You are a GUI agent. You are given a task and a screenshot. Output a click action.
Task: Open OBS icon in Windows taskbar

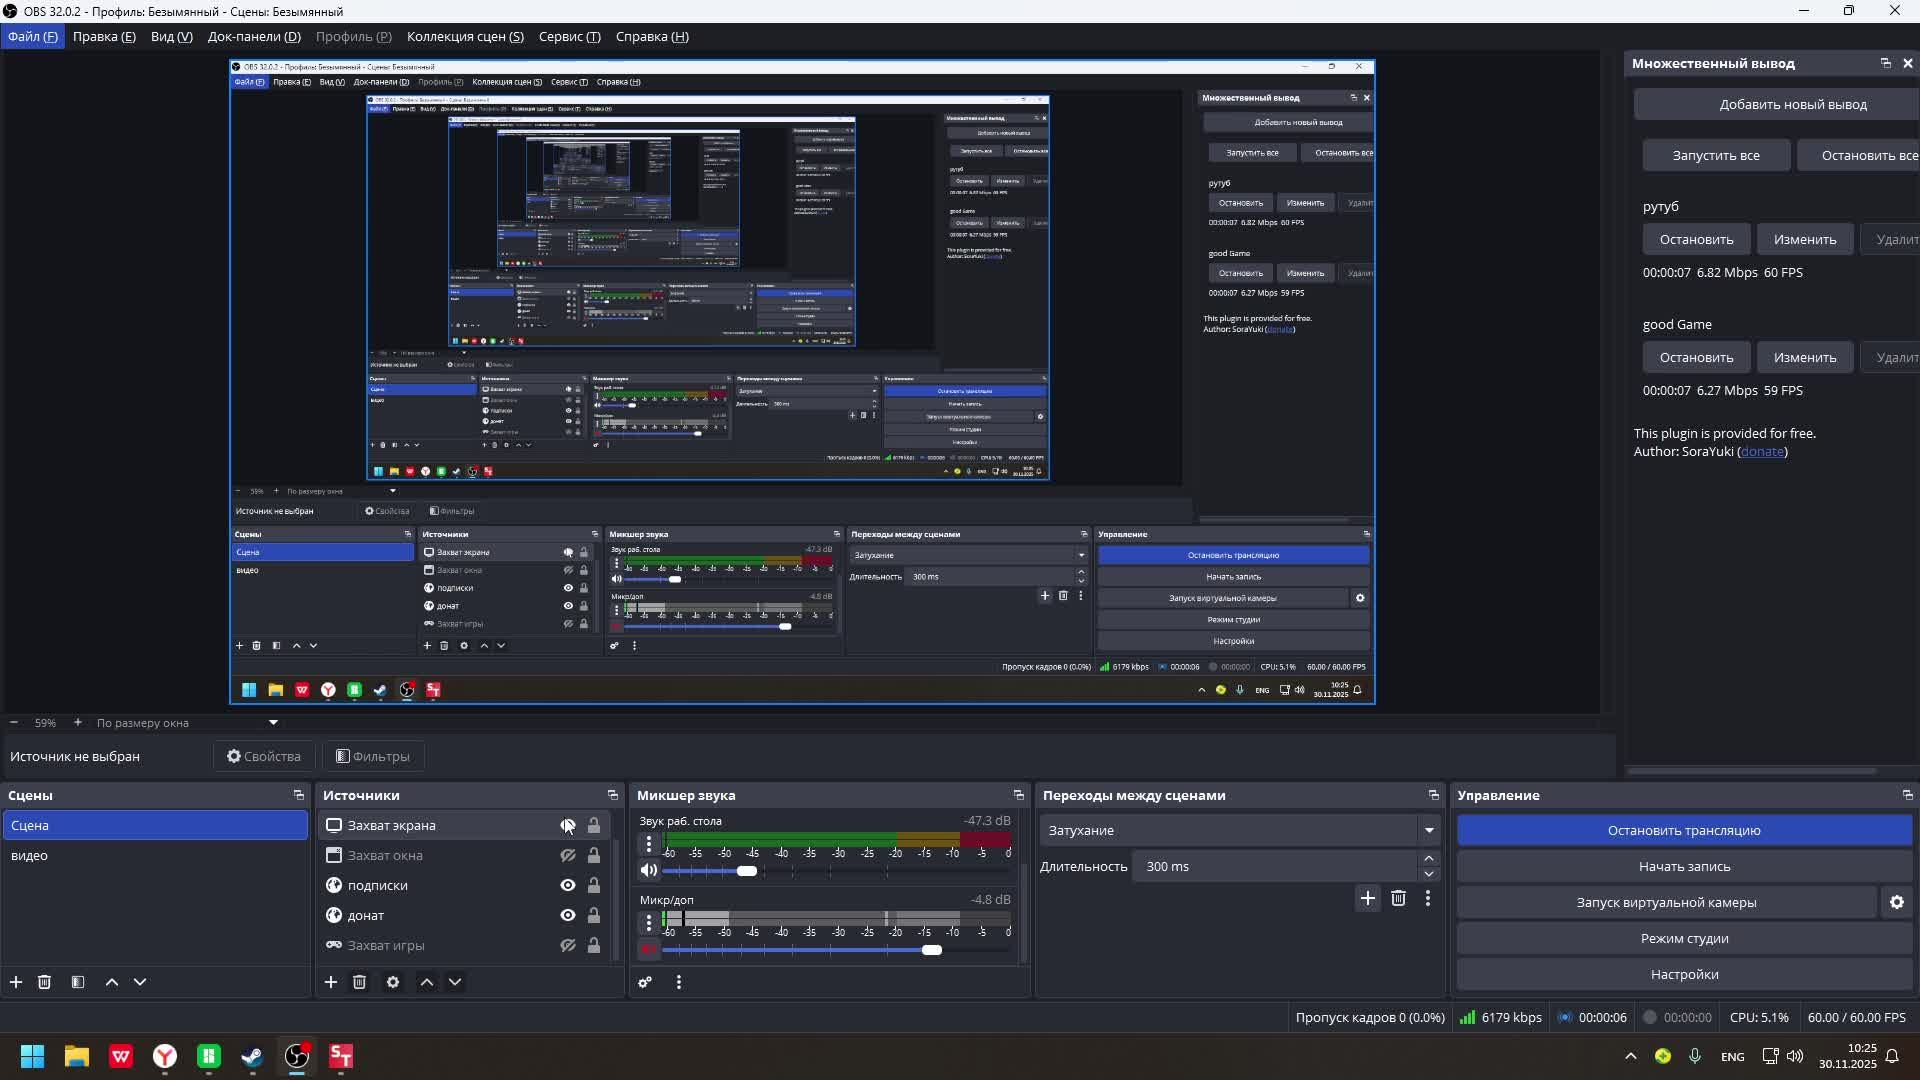(297, 1056)
